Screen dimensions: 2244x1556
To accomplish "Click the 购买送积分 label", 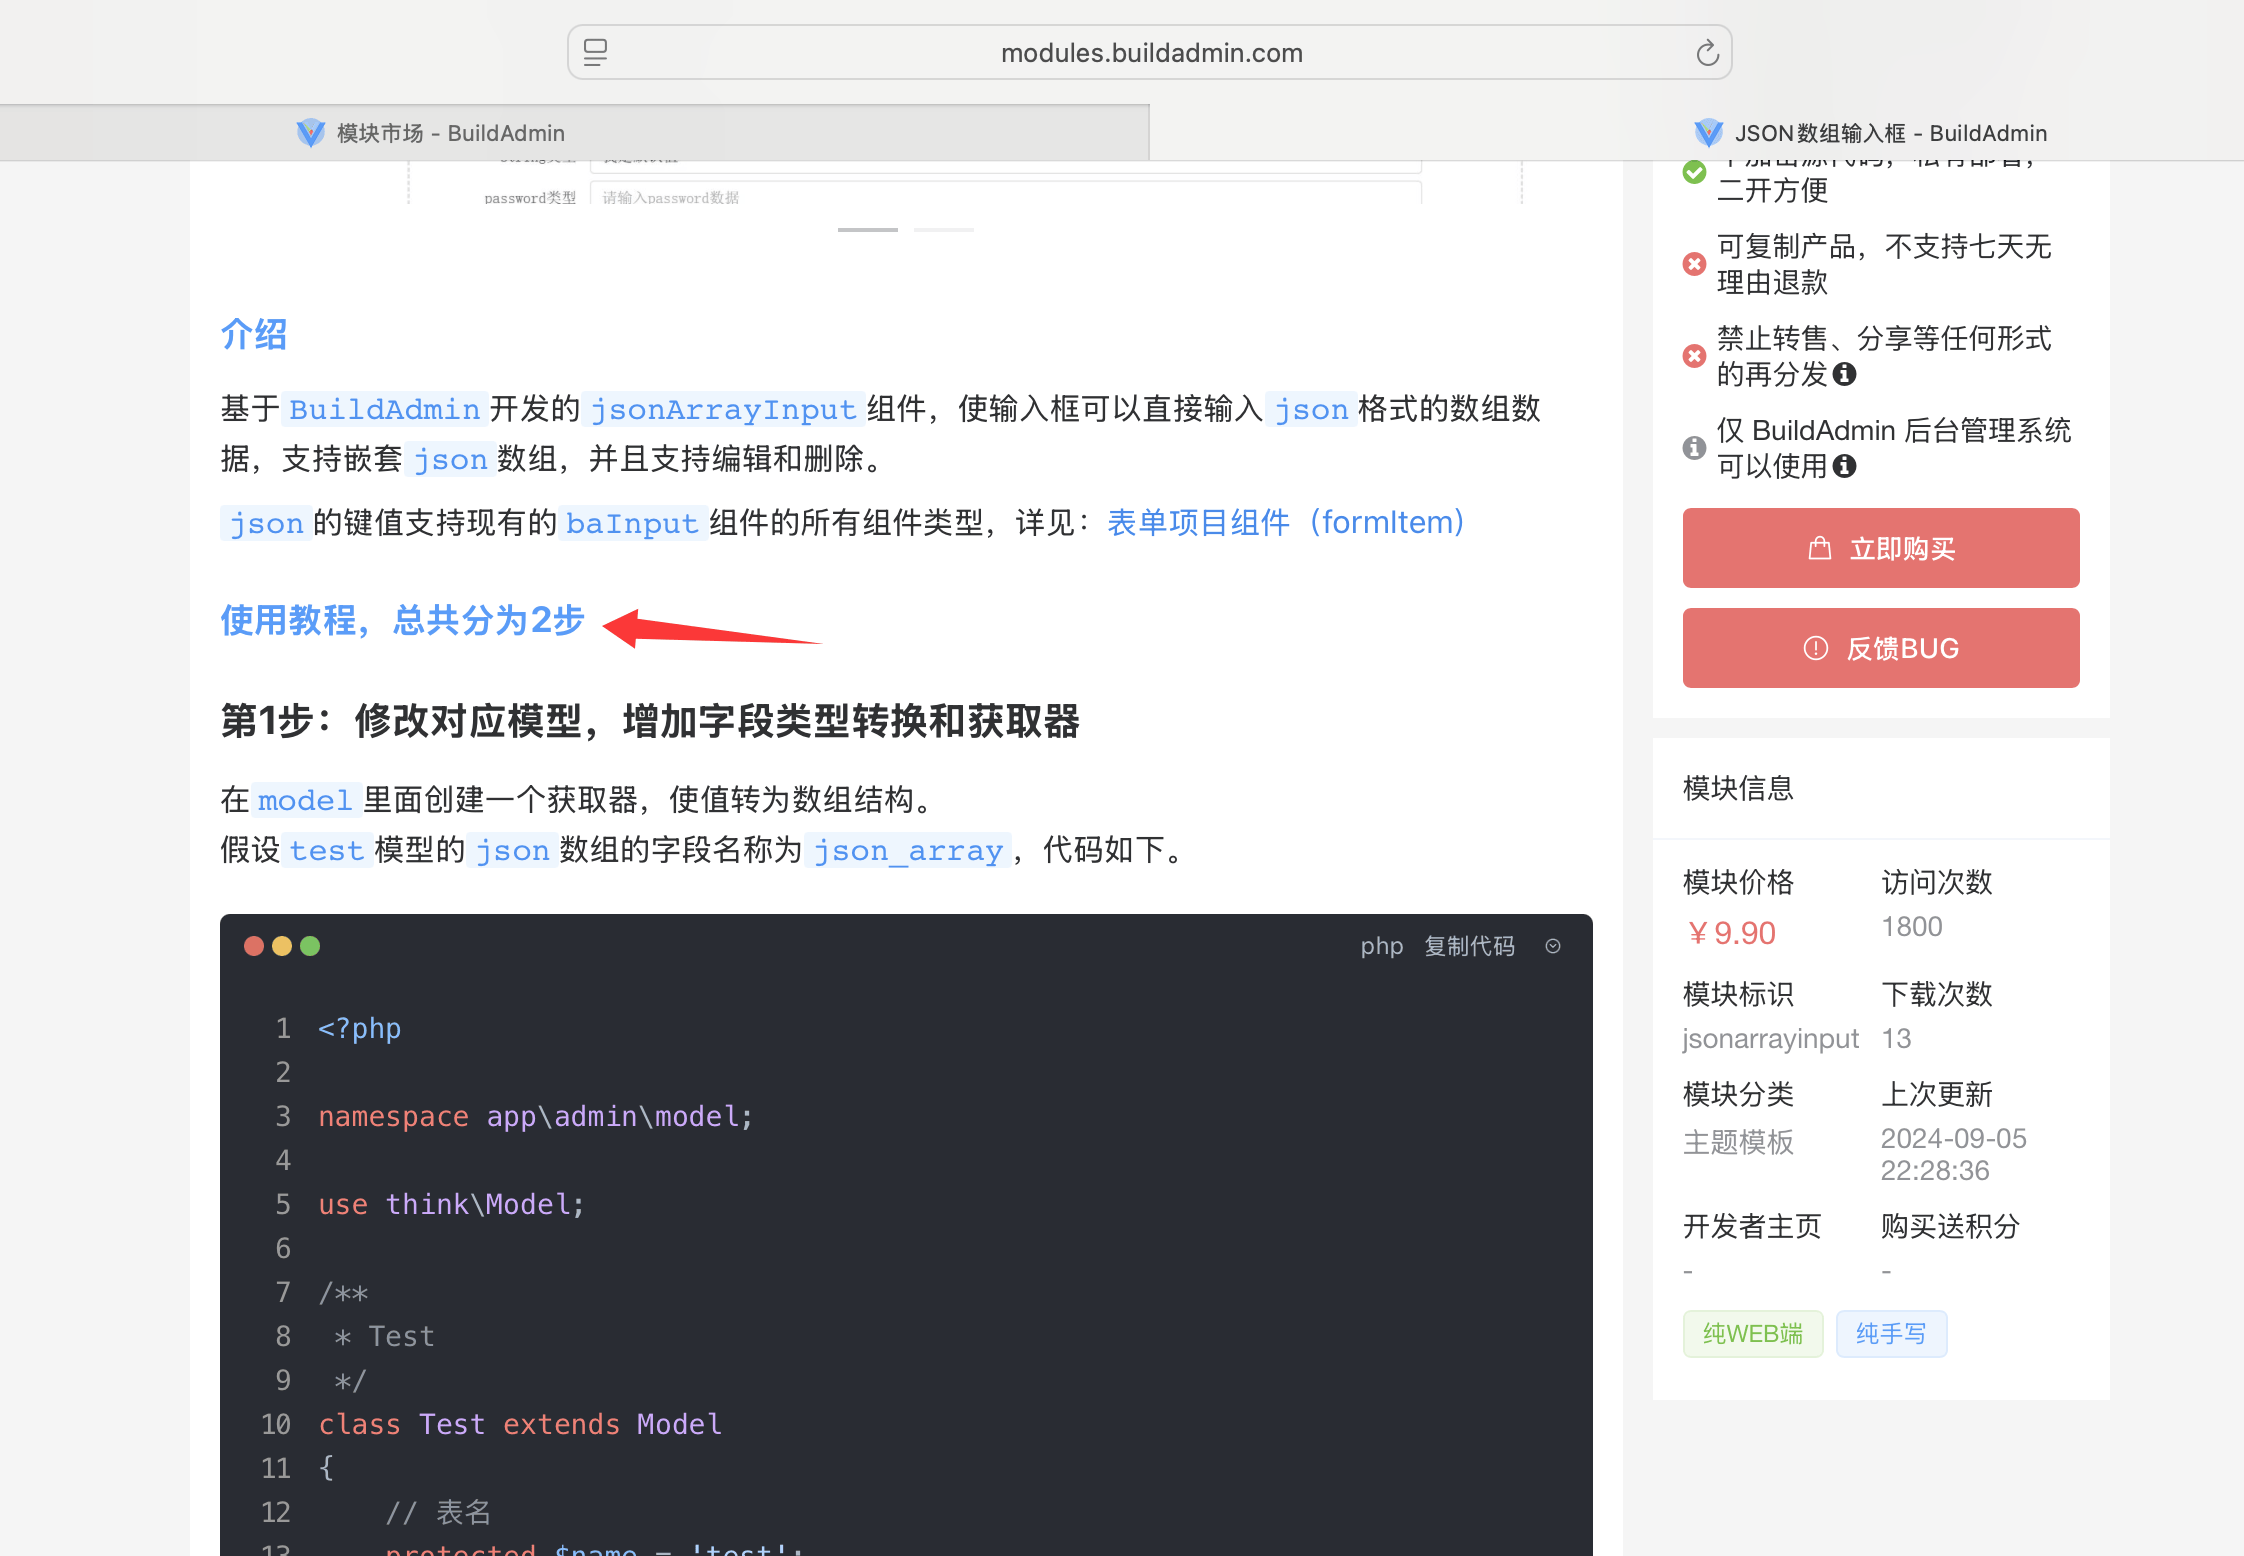I will point(1950,1226).
